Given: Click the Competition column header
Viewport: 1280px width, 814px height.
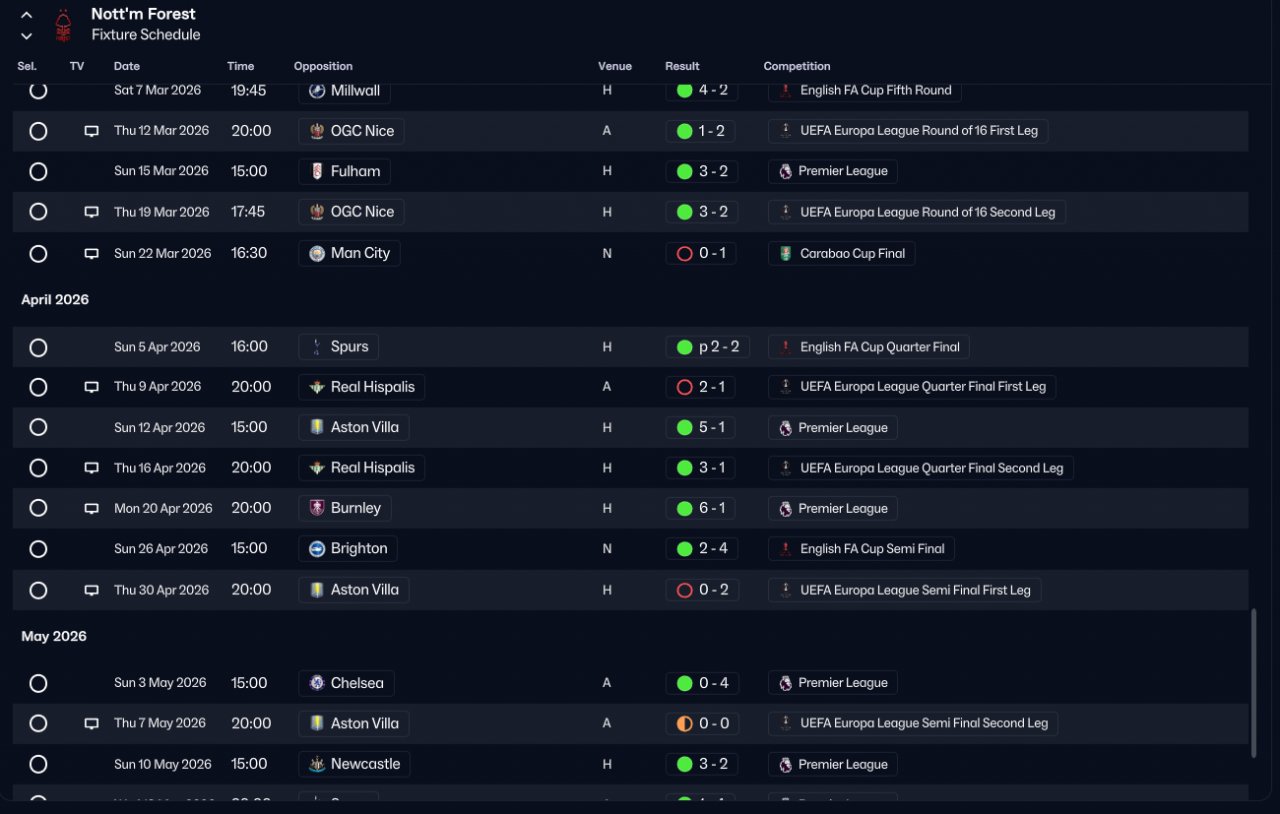Looking at the screenshot, I should (x=797, y=66).
